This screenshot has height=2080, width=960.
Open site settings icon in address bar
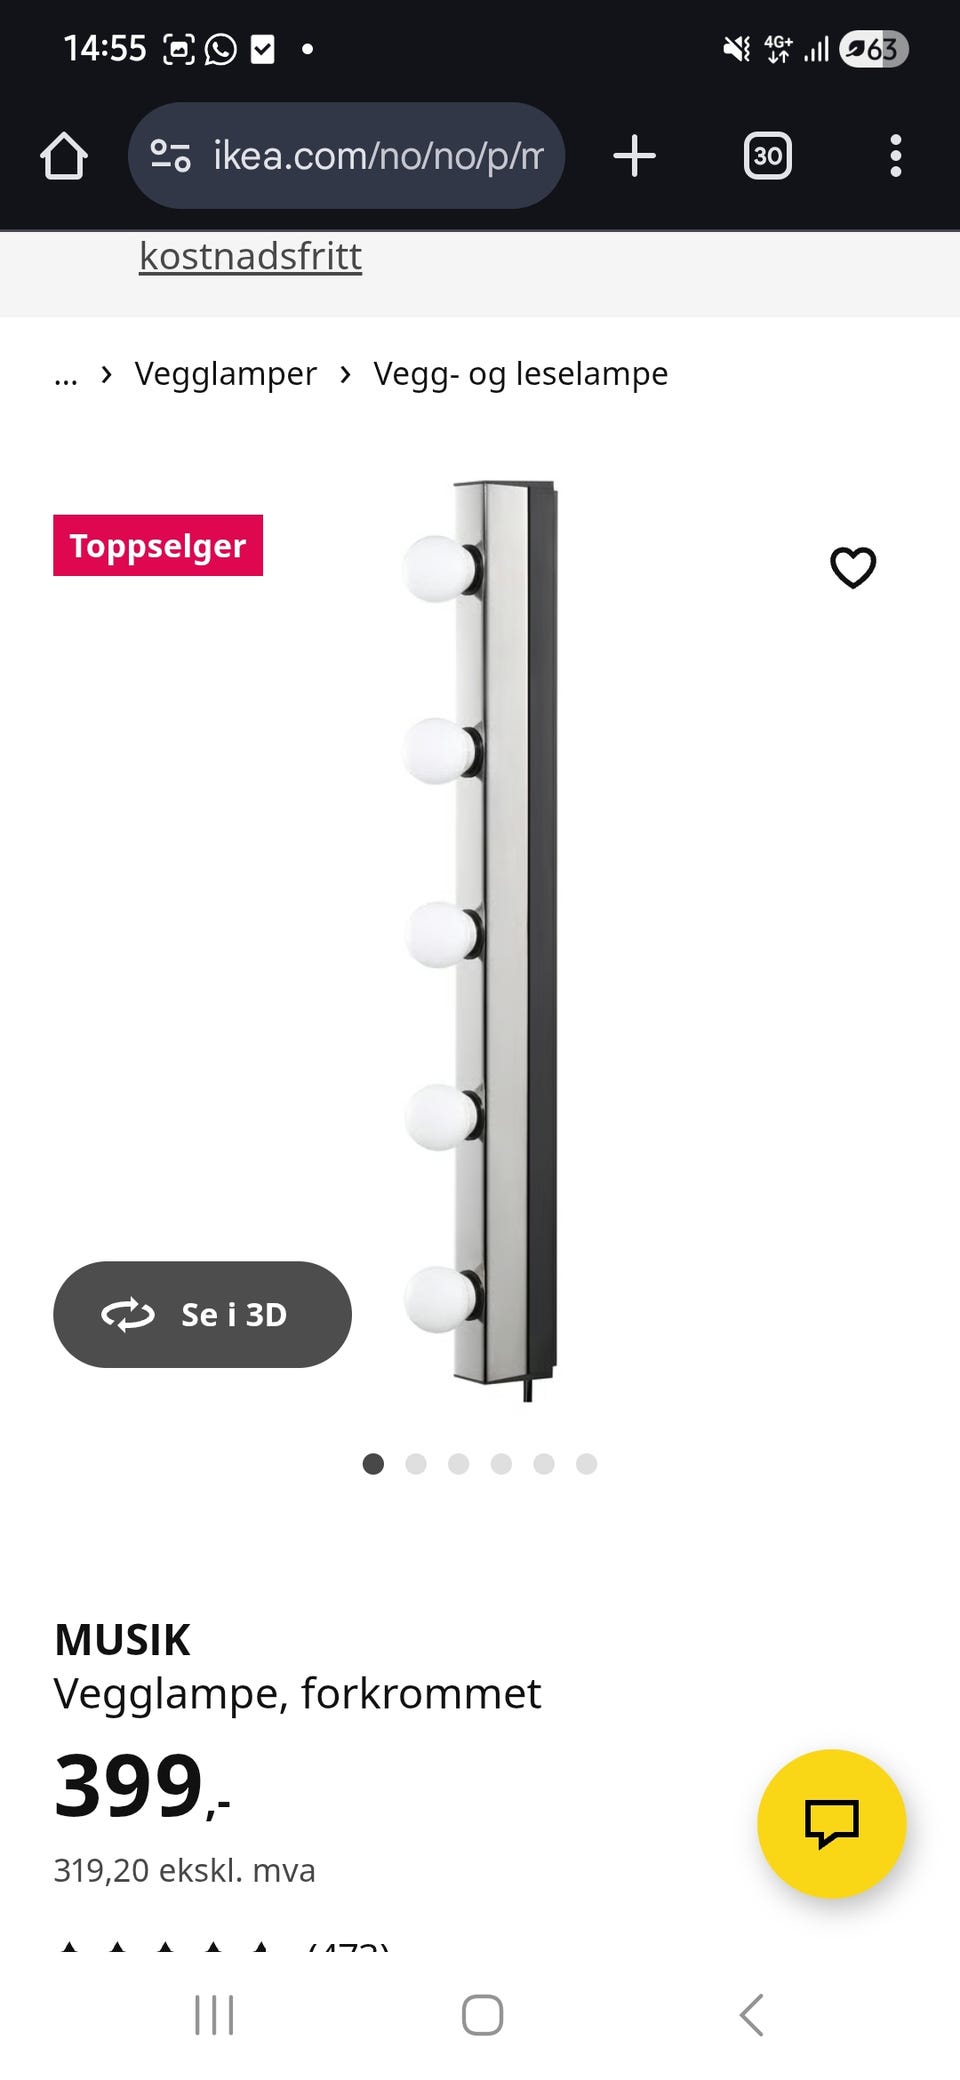[x=170, y=156]
